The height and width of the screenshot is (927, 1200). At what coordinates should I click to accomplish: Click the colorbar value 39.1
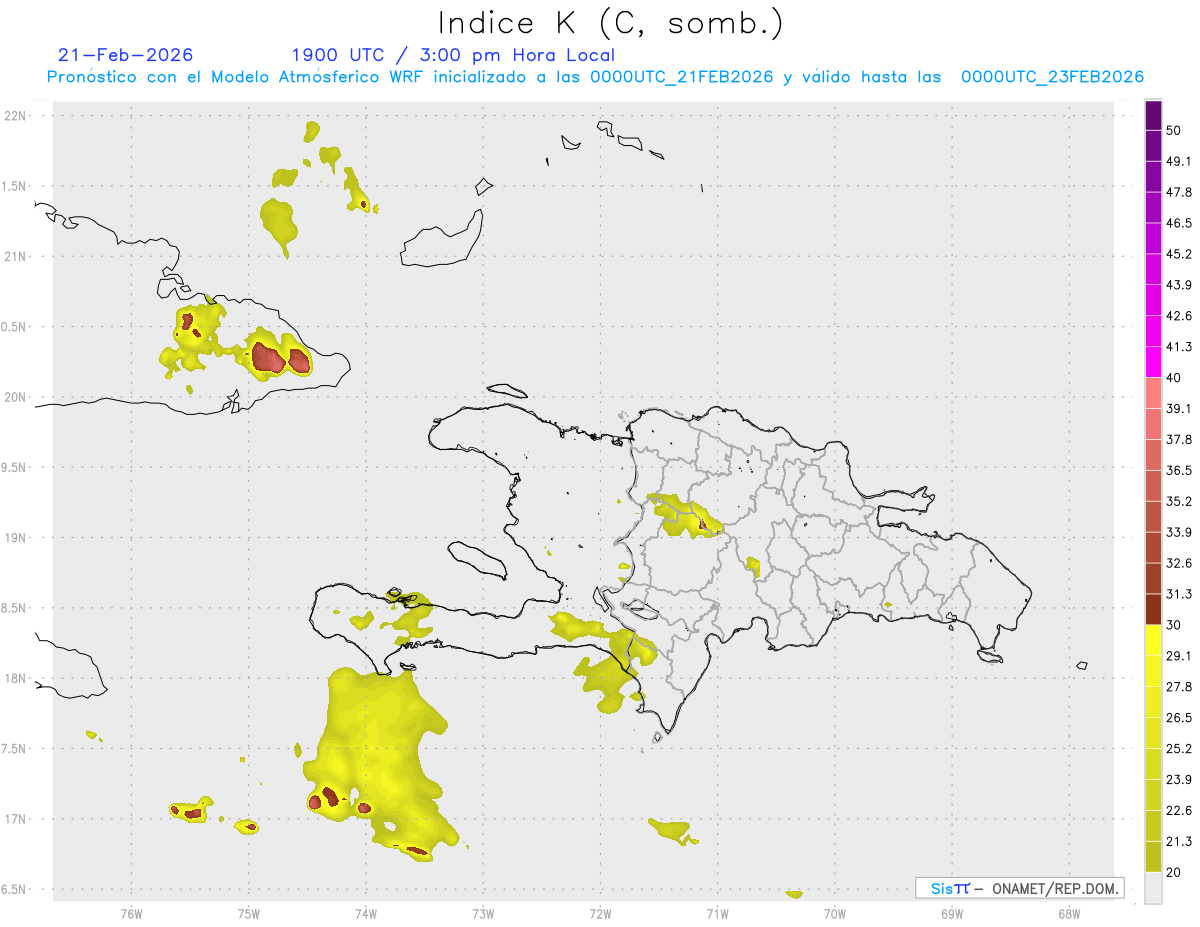pyautogui.click(x=1179, y=409)
